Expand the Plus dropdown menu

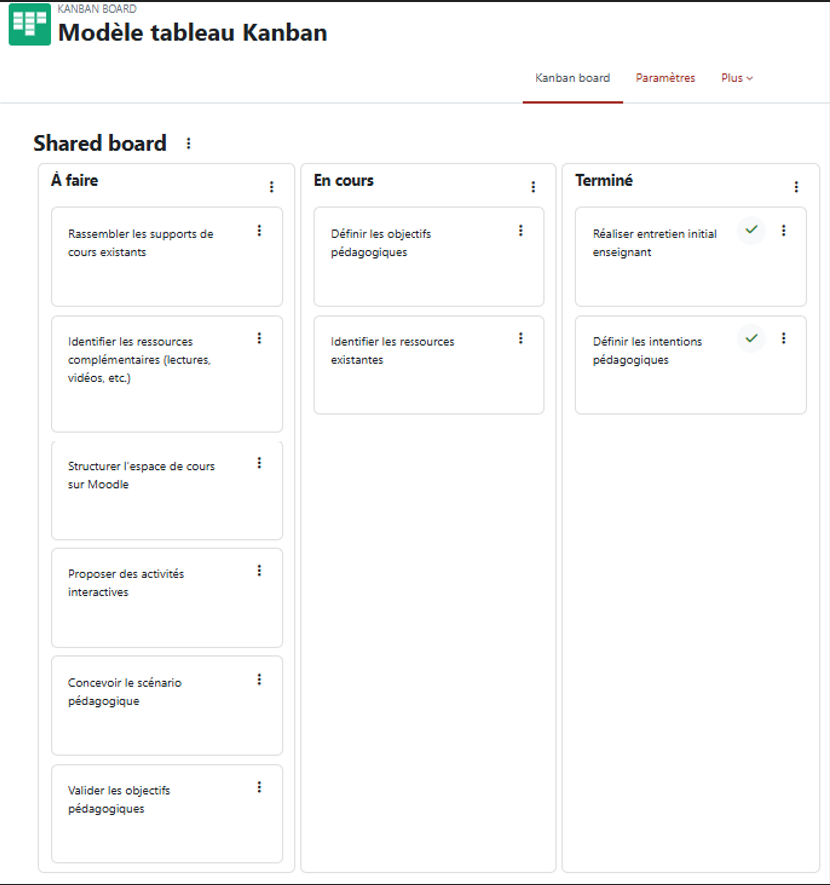tap(737, 78)
